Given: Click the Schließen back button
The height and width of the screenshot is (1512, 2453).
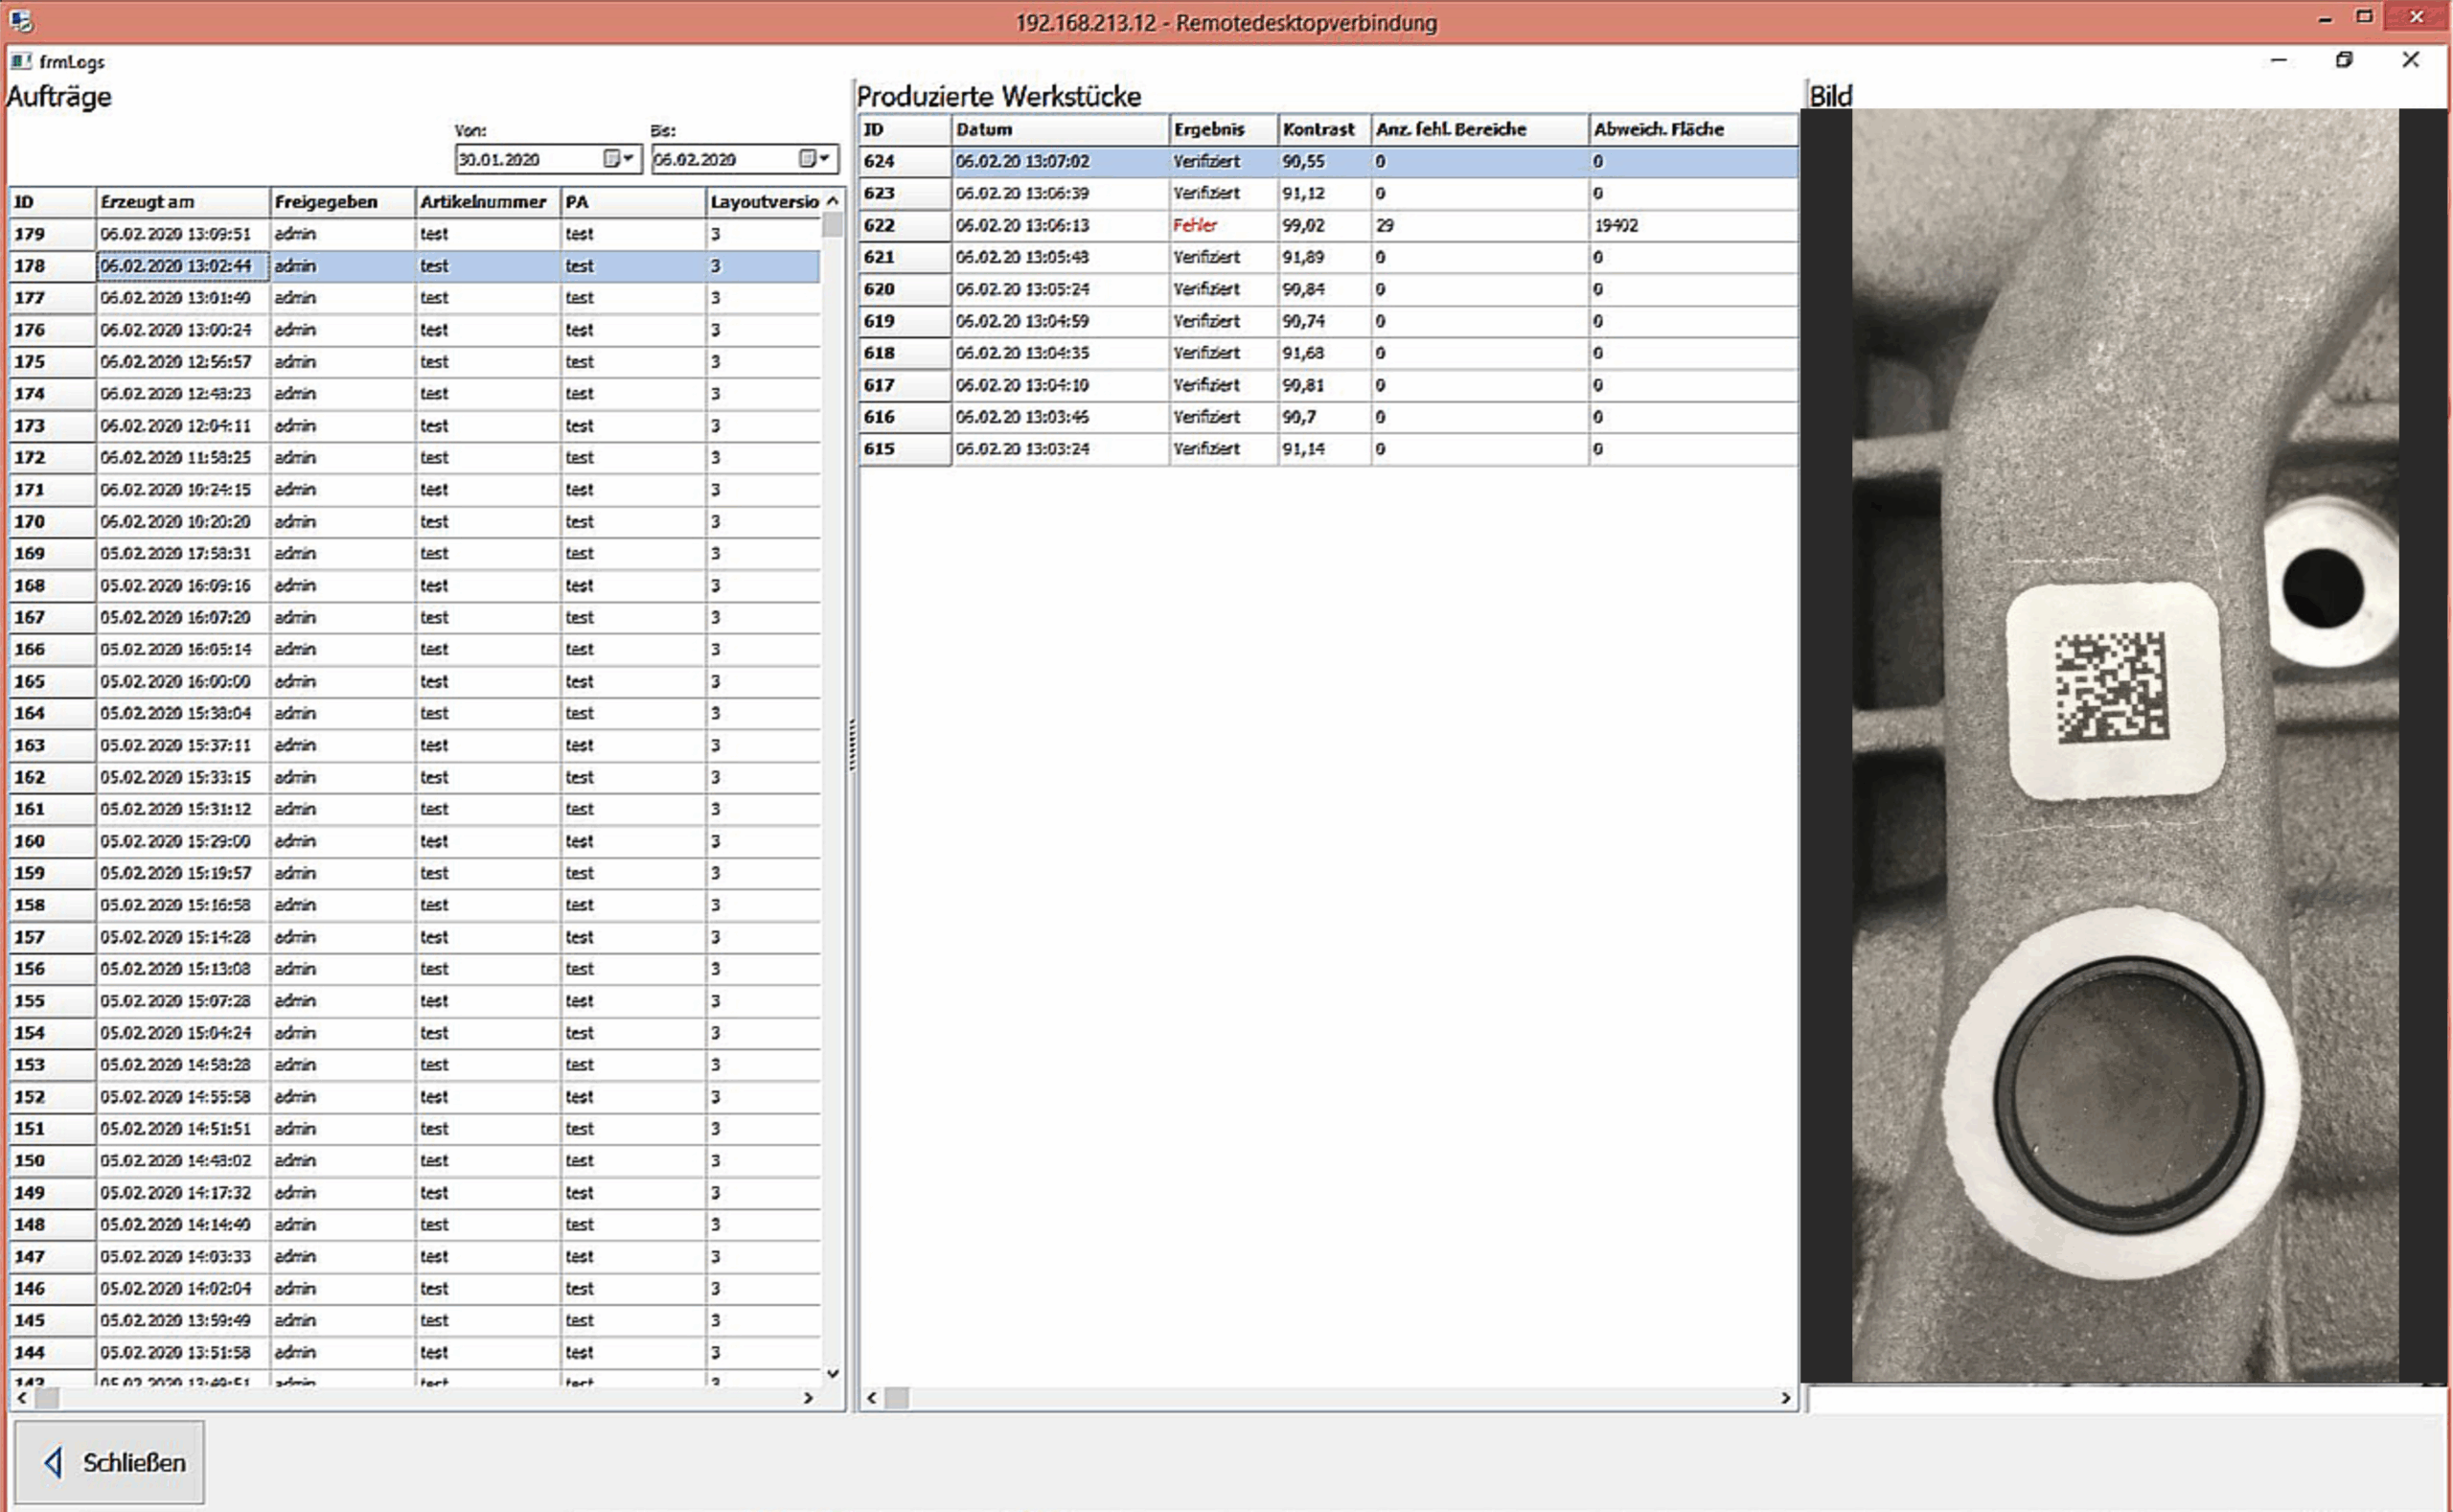Looking at the screenshot, I should tap(110, 1462).
